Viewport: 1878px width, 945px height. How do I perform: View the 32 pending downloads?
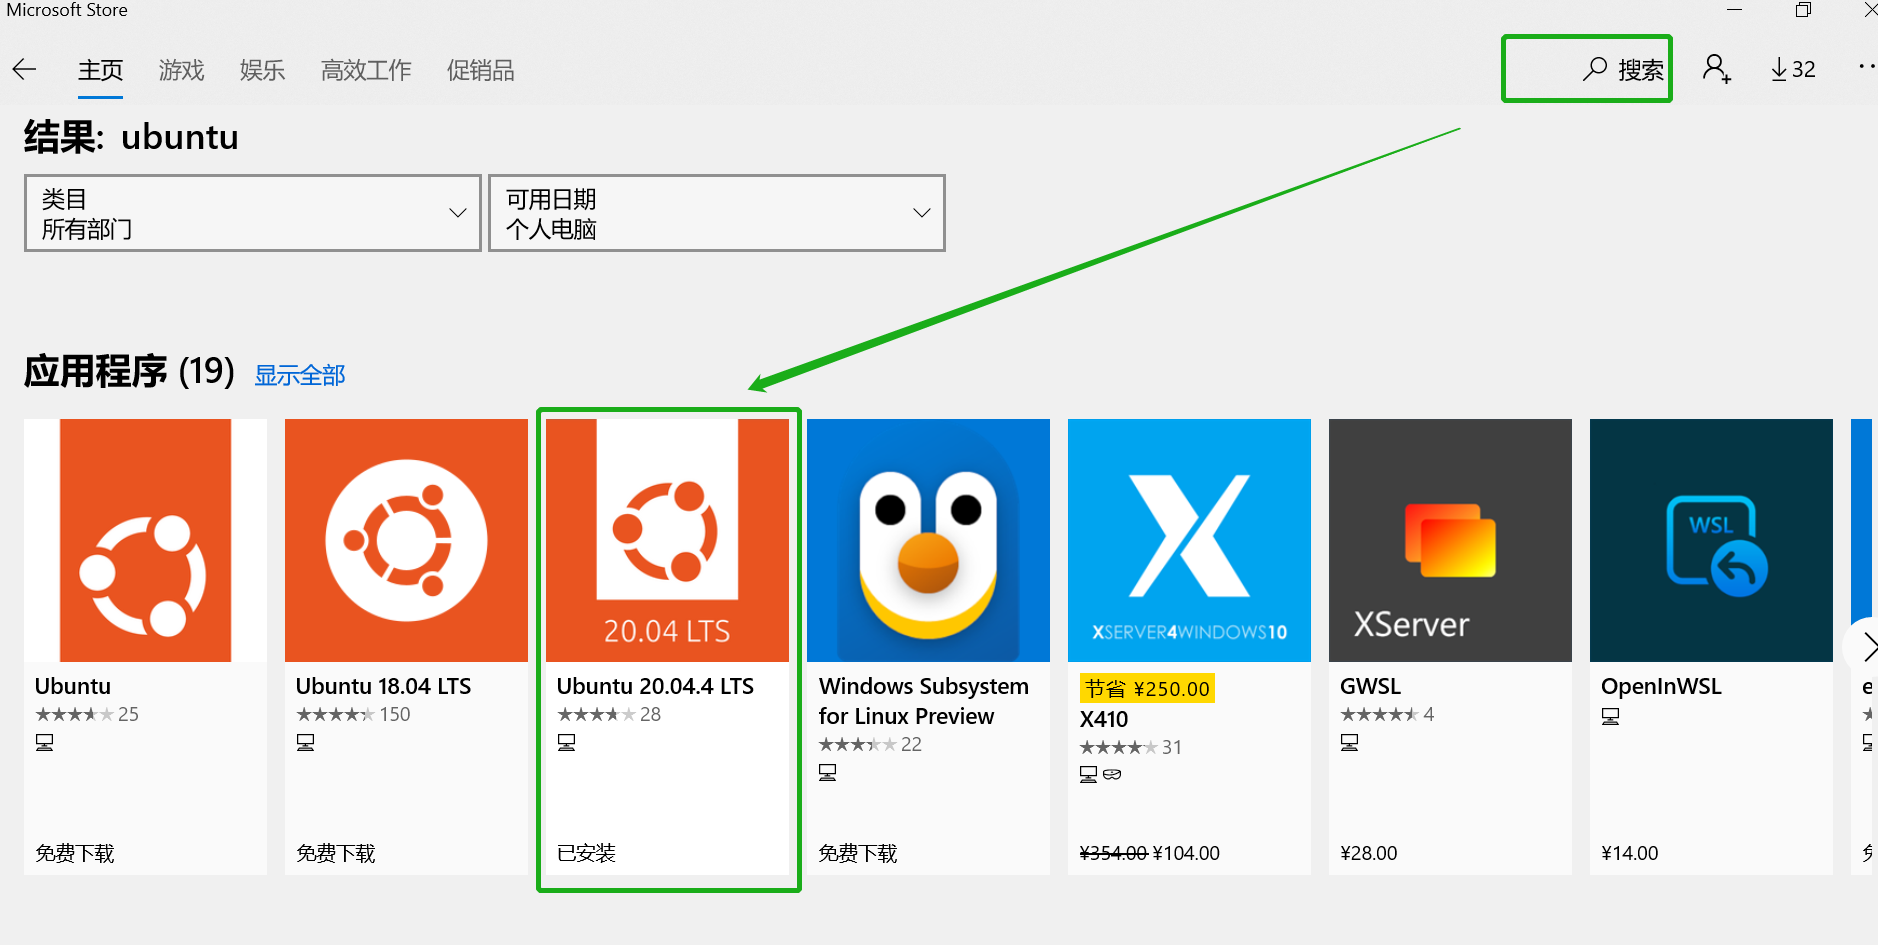coord(1793,69)
